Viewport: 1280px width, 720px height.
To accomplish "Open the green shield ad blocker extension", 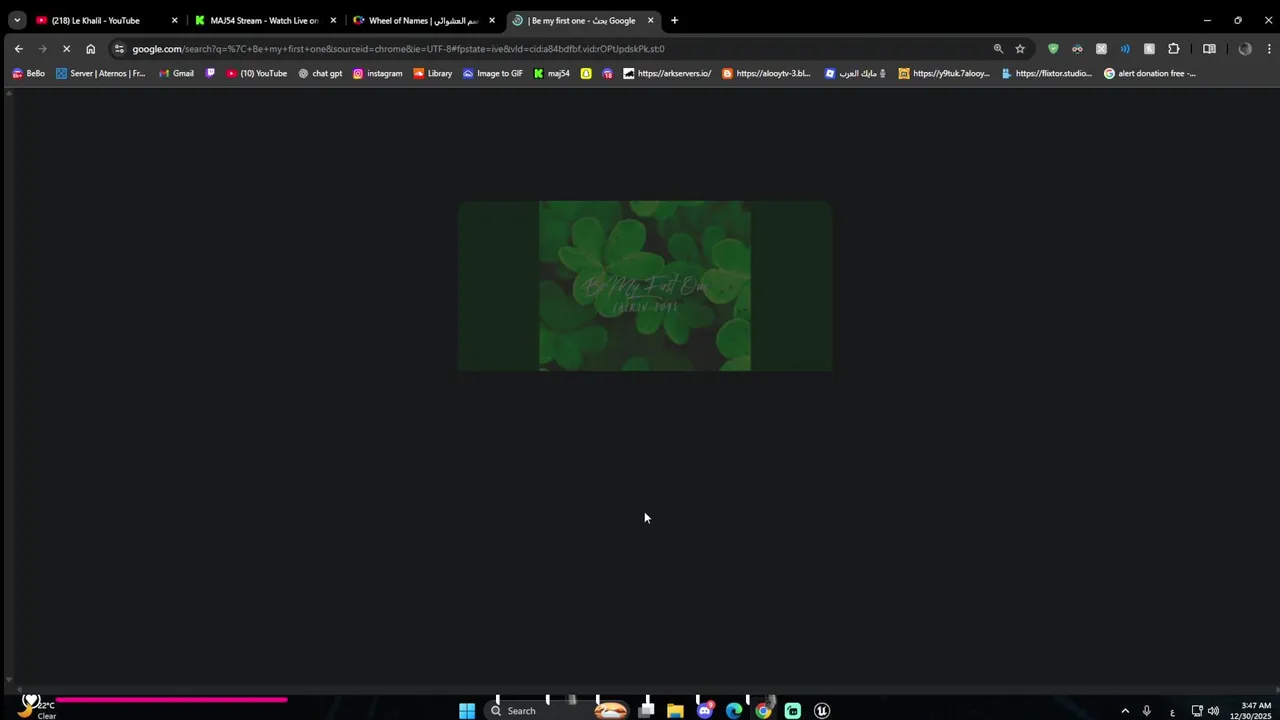I will 1053,48.
